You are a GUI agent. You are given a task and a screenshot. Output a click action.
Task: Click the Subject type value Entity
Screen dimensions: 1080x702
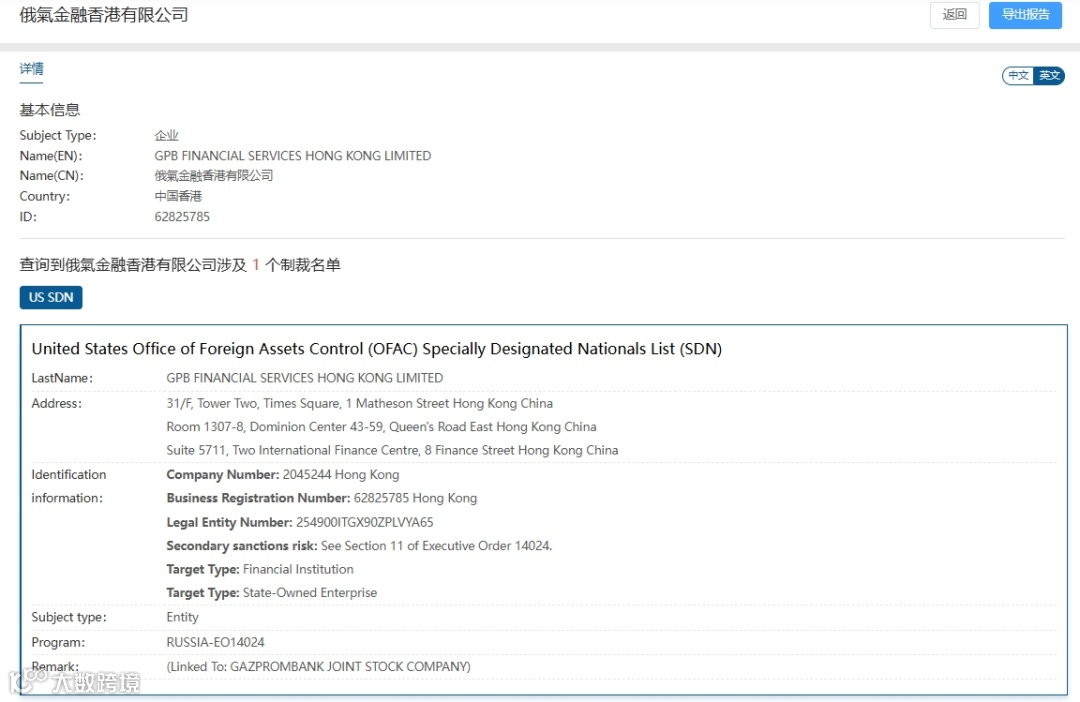tap(183, 617)
